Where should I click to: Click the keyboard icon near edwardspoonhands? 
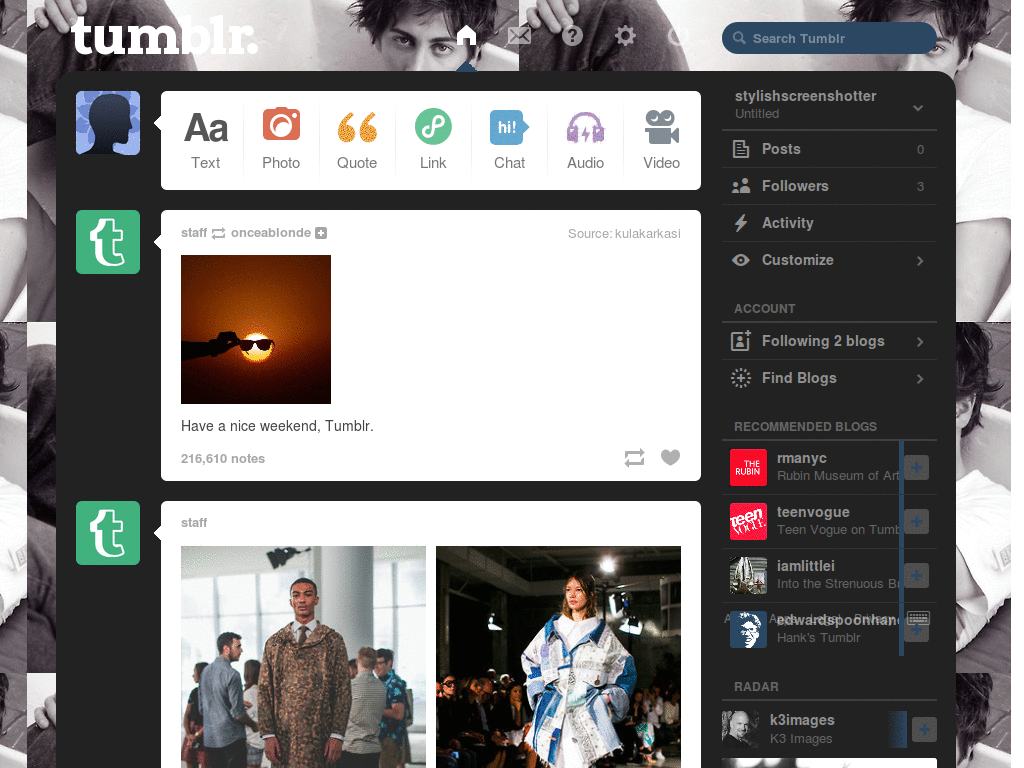[x=918, y=618]
